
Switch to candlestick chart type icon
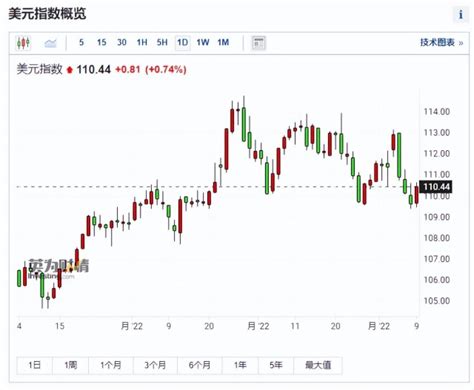click(23, 43)
